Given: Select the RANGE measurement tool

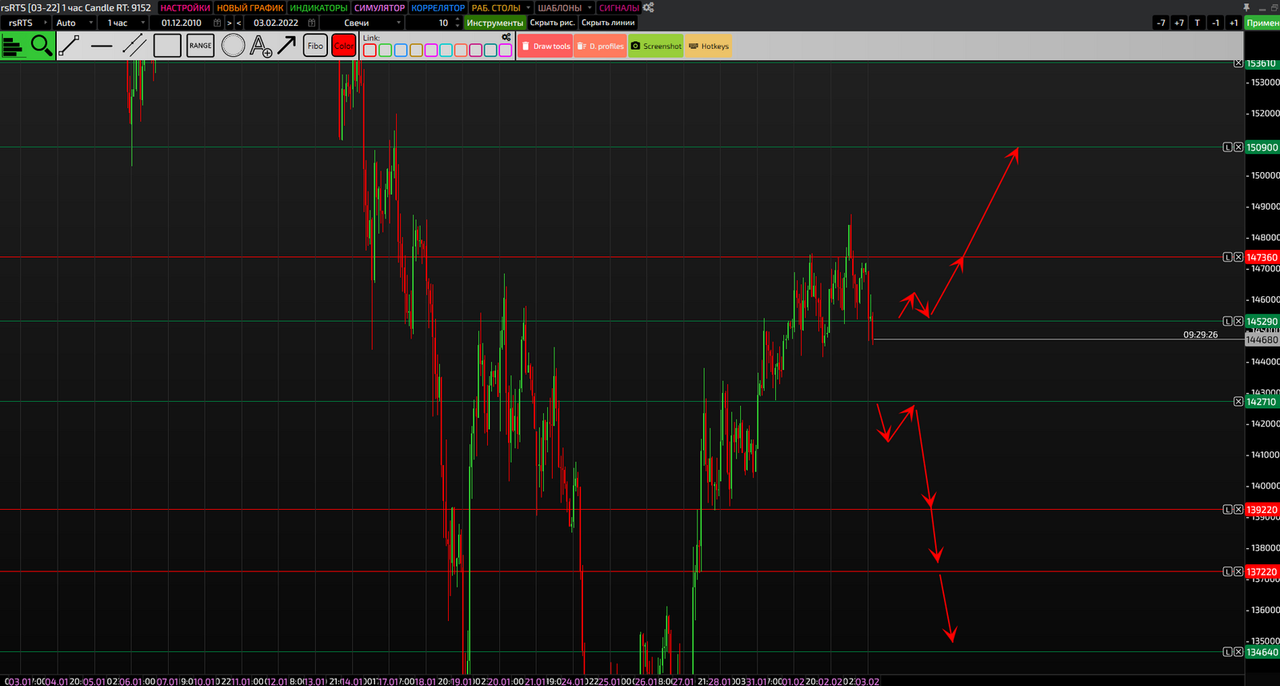Looking at the screenshot, I should pos(200,45).
